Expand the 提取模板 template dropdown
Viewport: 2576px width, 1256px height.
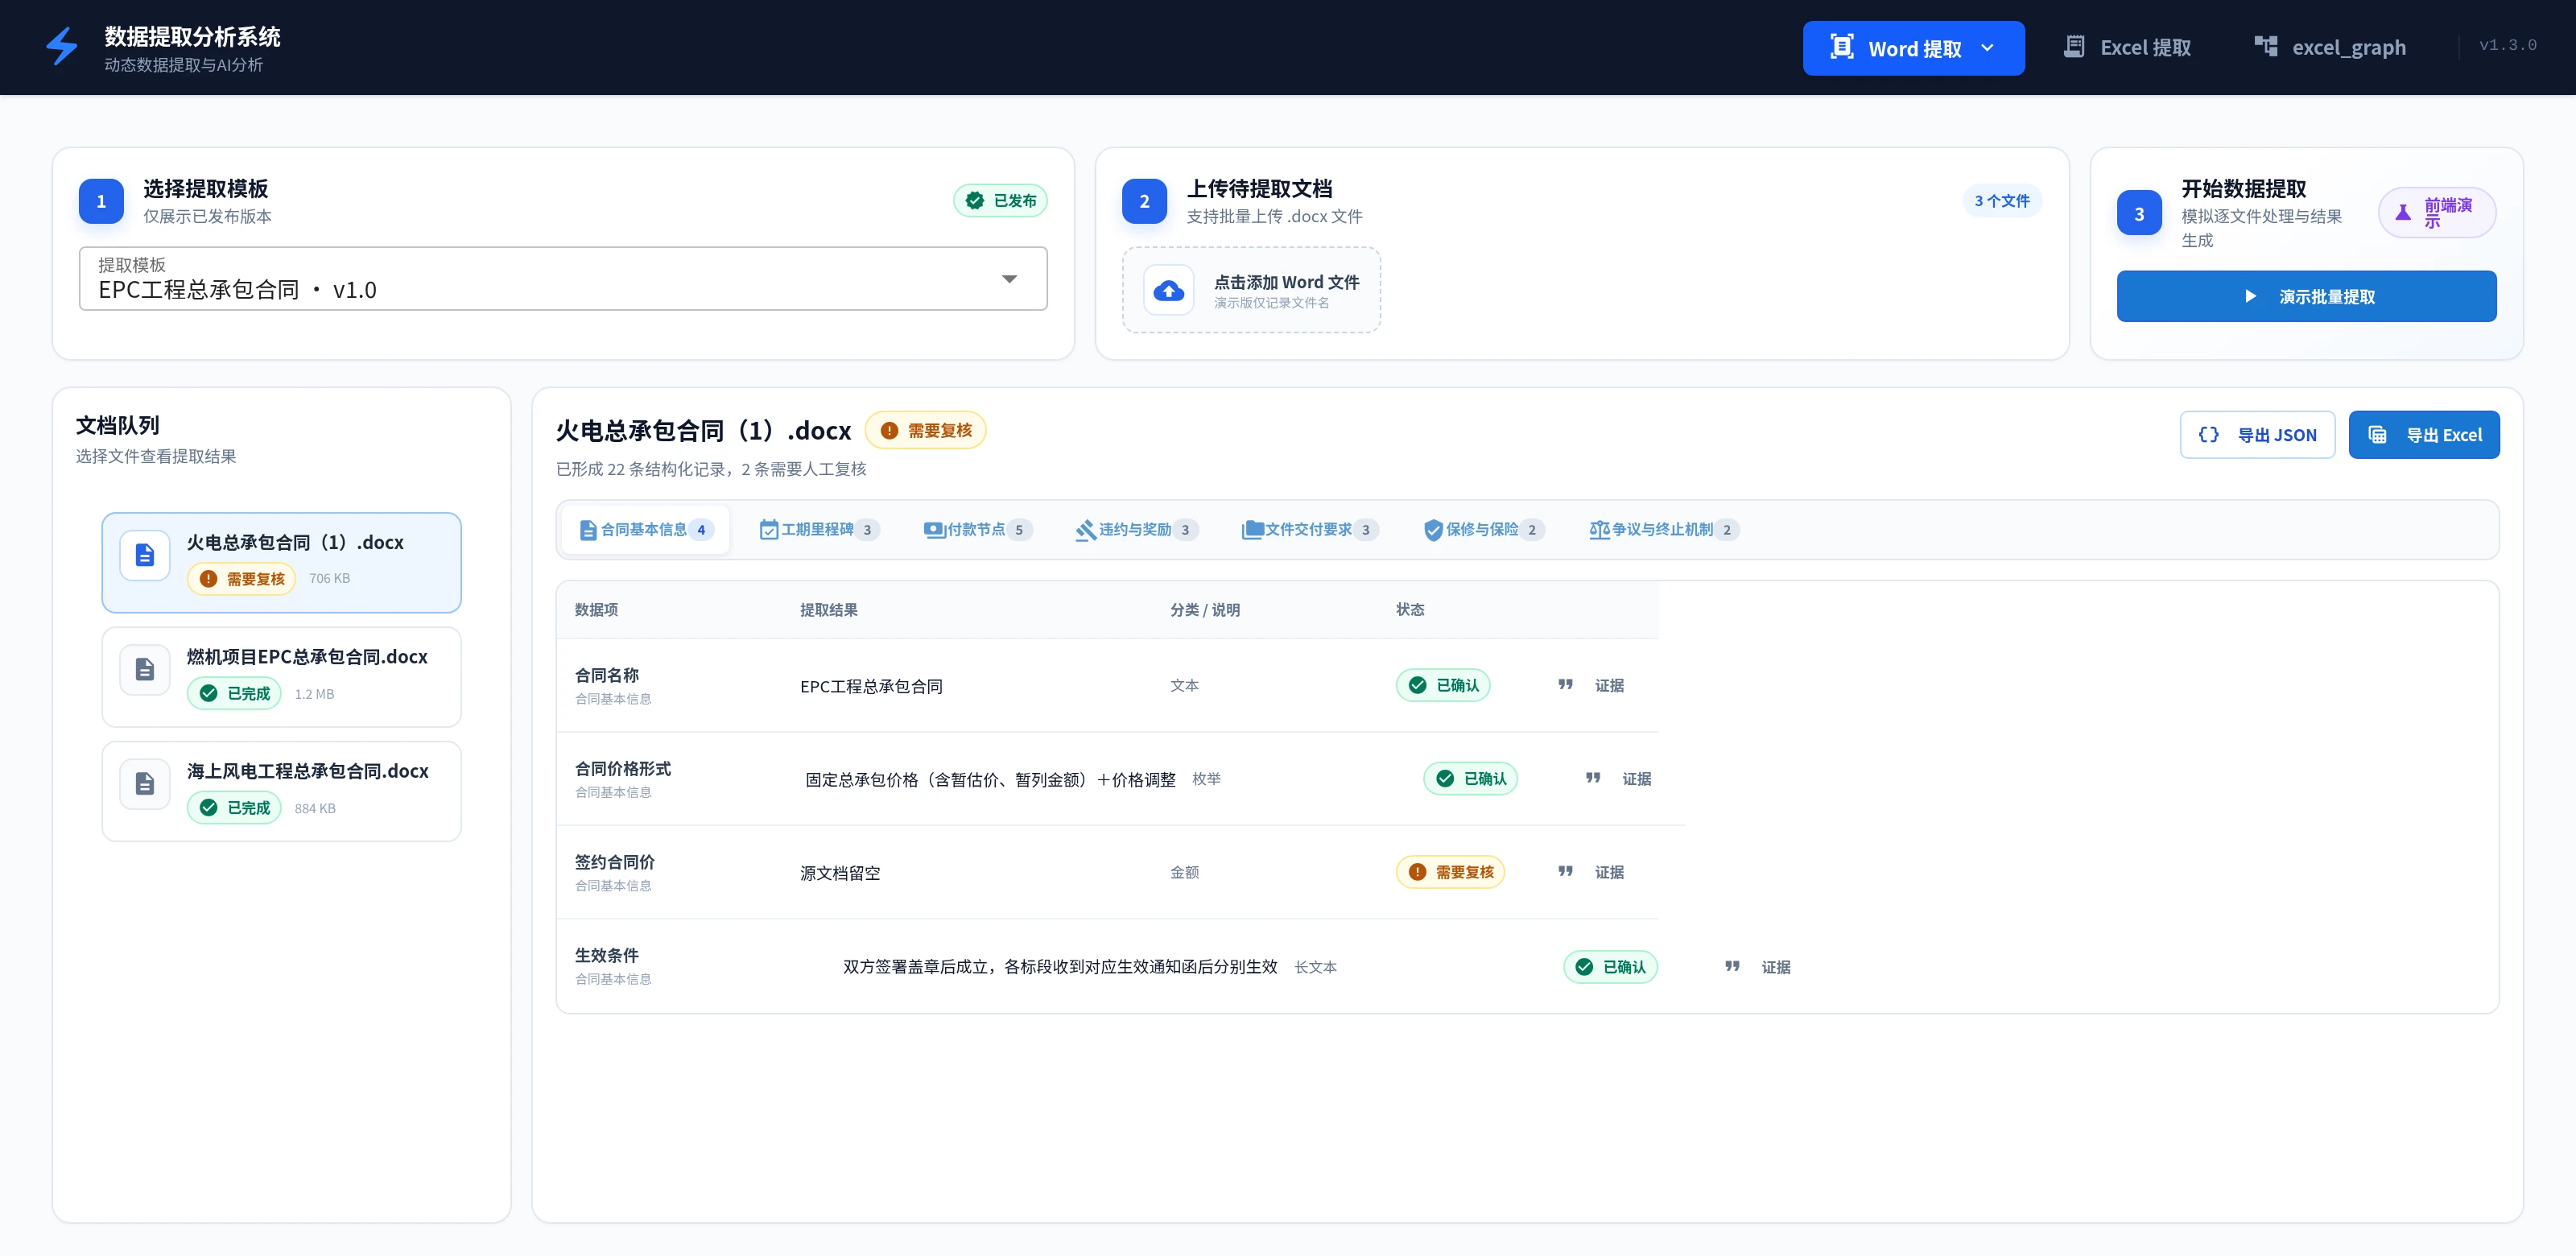563,279
